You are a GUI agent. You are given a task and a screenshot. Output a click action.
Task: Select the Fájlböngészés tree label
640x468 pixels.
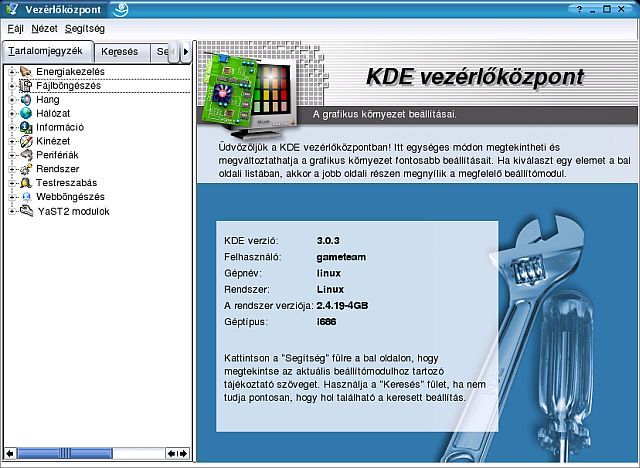pyautogui.click(x=69, y=86)
